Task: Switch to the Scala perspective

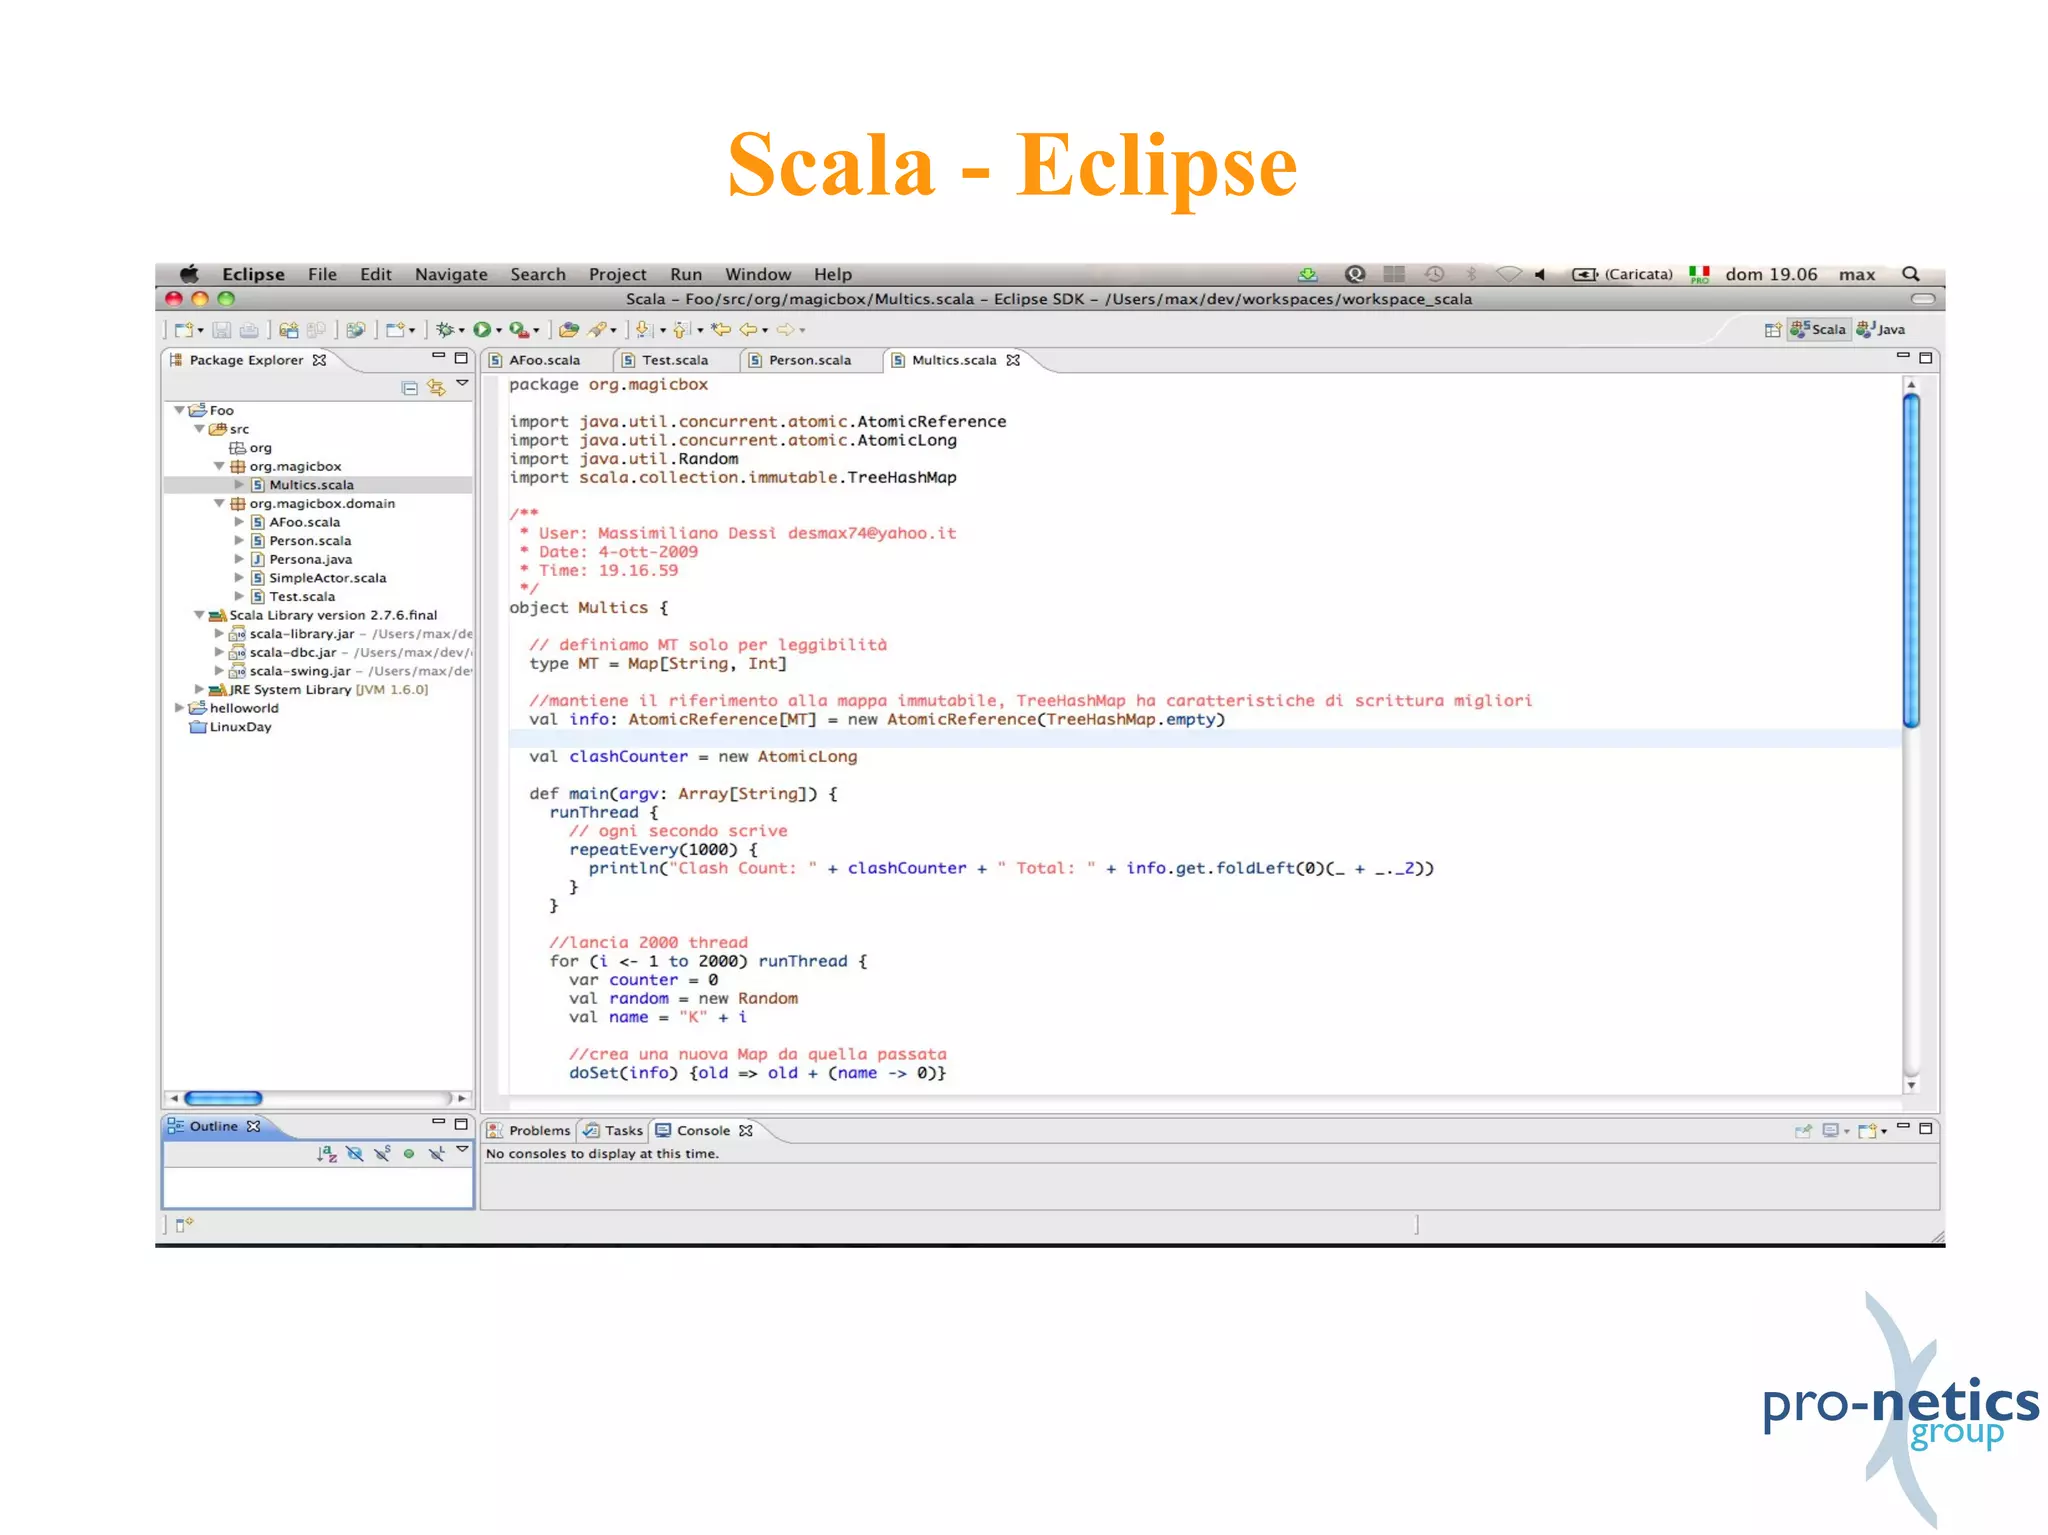Action: pyautogui.click(x=1819, y=330)
